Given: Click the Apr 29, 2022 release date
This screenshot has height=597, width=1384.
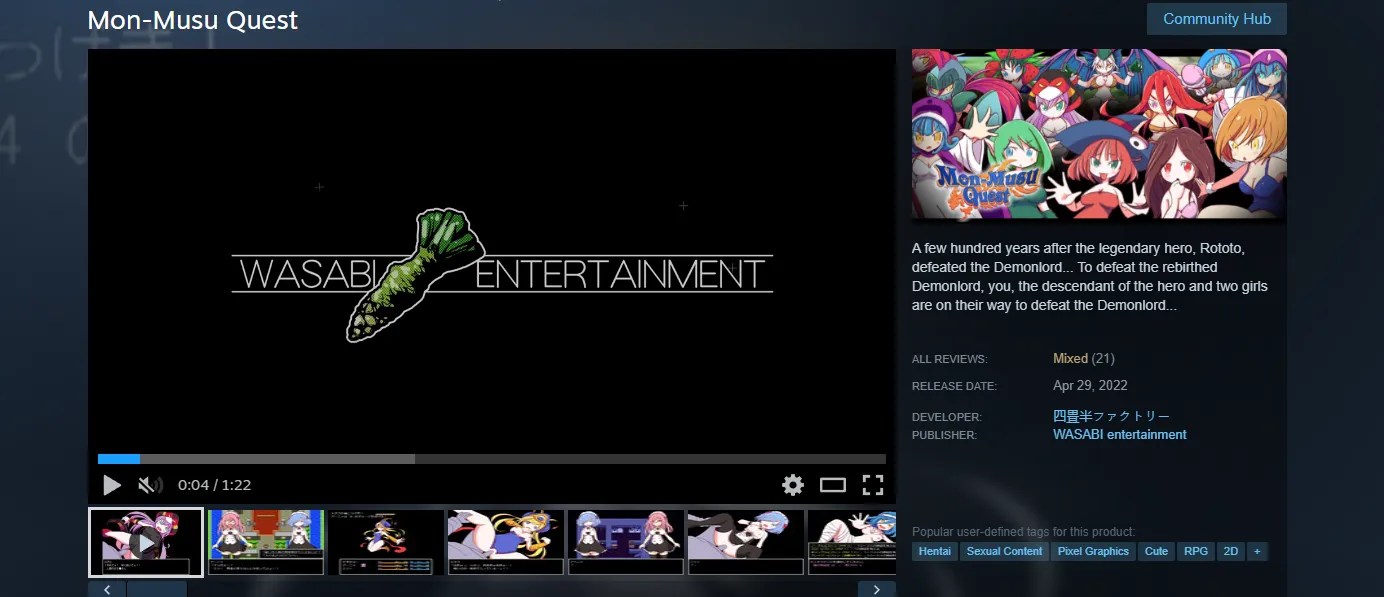Looking at the screenshot, I should tap(1090, 386).
